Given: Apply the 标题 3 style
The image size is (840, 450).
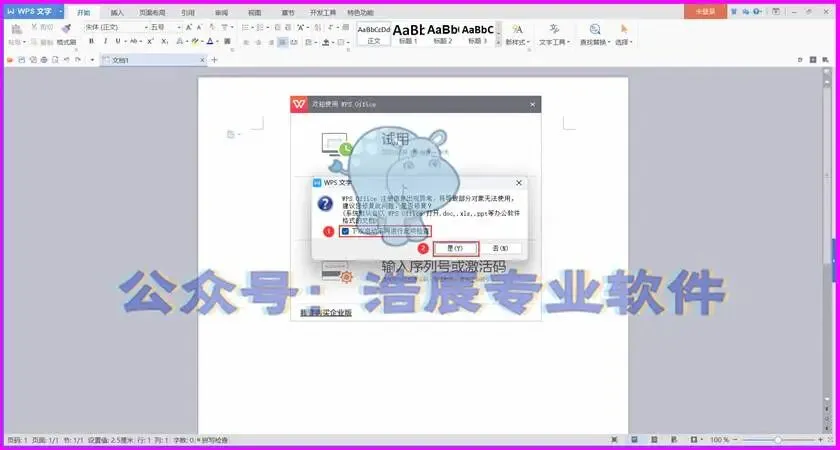Looking at the screenshot, I should 477,34.
